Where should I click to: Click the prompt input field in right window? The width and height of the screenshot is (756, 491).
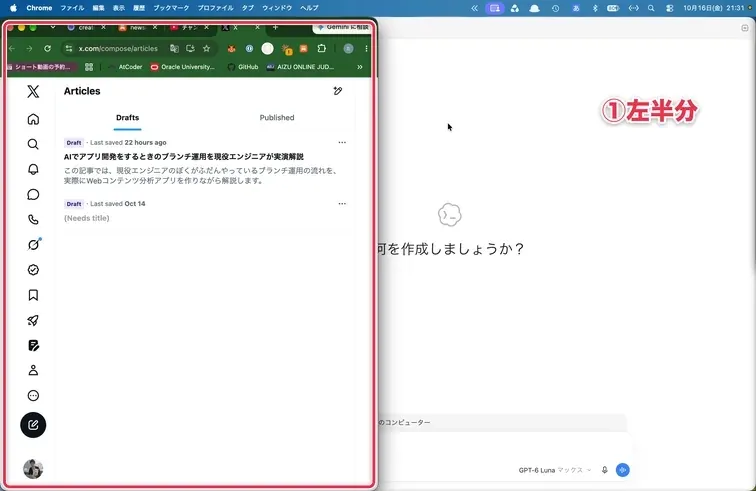pos(504,446)
